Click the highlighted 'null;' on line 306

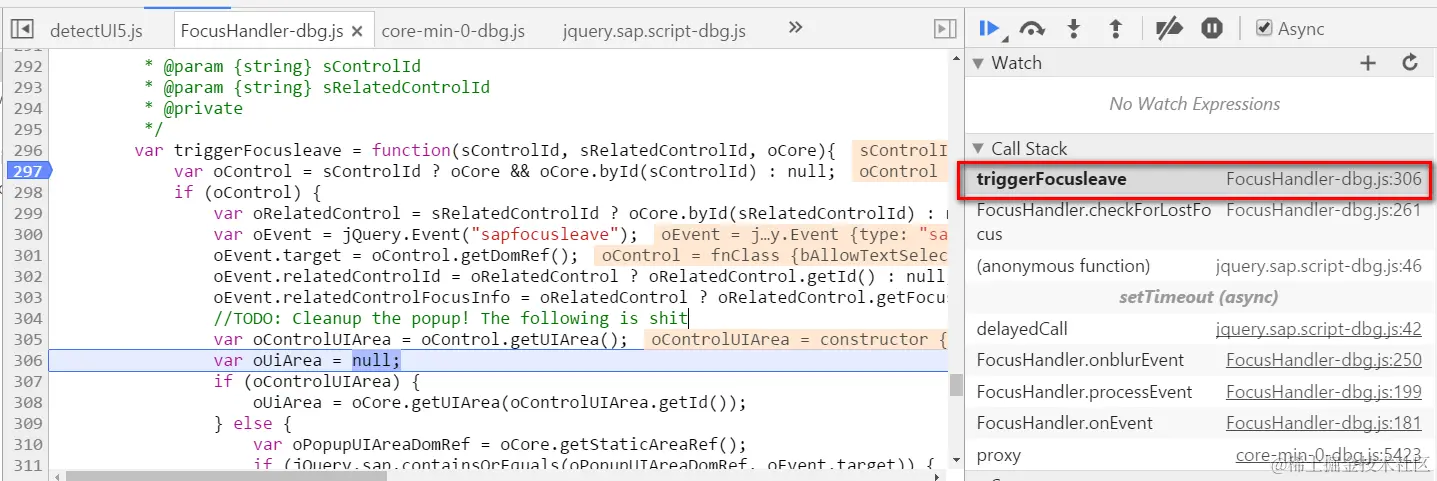point(376,360)
